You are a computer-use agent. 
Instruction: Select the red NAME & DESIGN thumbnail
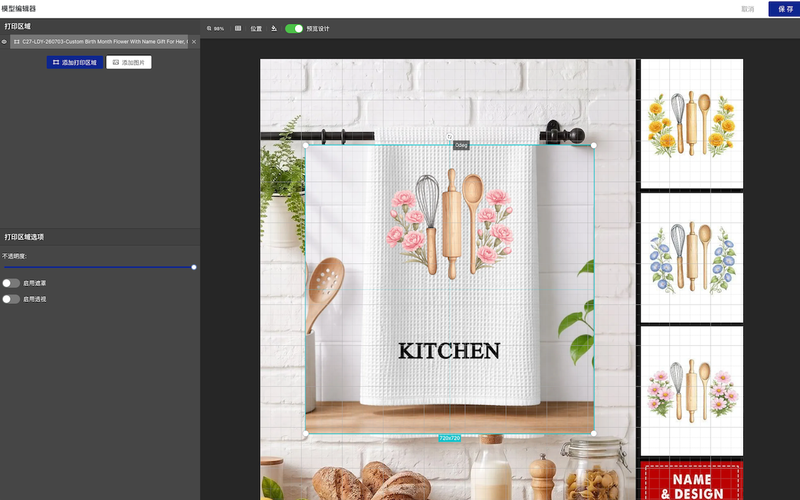pos(692,480)
